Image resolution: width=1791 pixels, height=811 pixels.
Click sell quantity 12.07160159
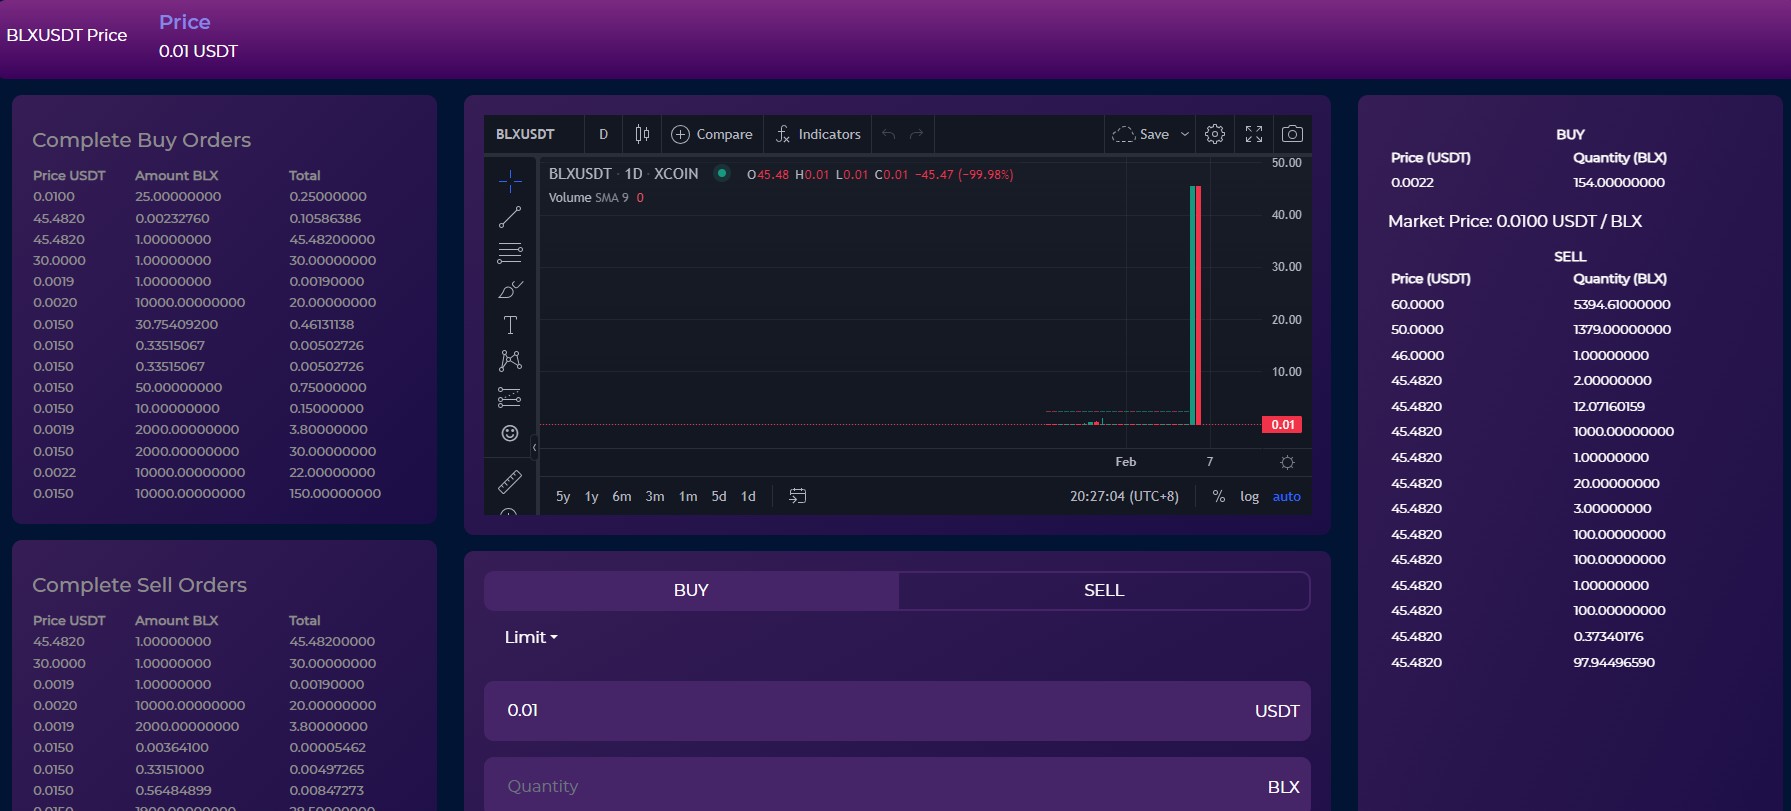(x=1609, y=406)
